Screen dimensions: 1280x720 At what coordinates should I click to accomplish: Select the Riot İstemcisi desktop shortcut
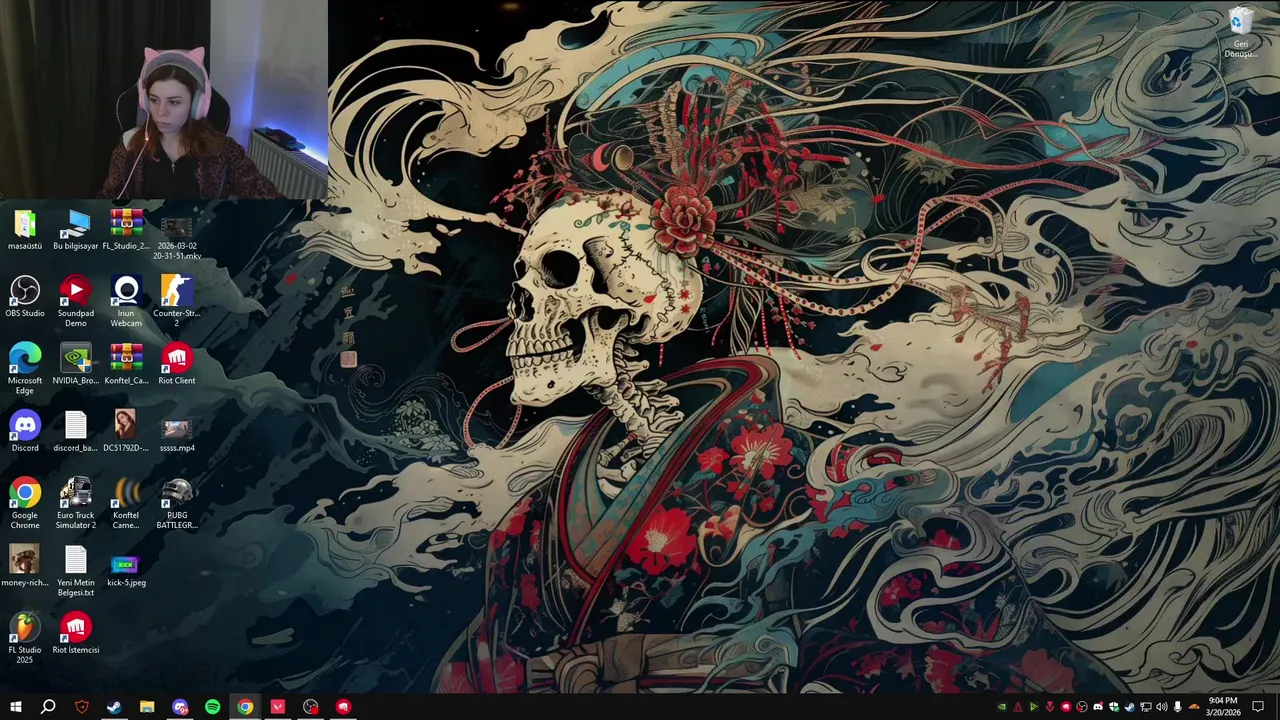[76, 633]
